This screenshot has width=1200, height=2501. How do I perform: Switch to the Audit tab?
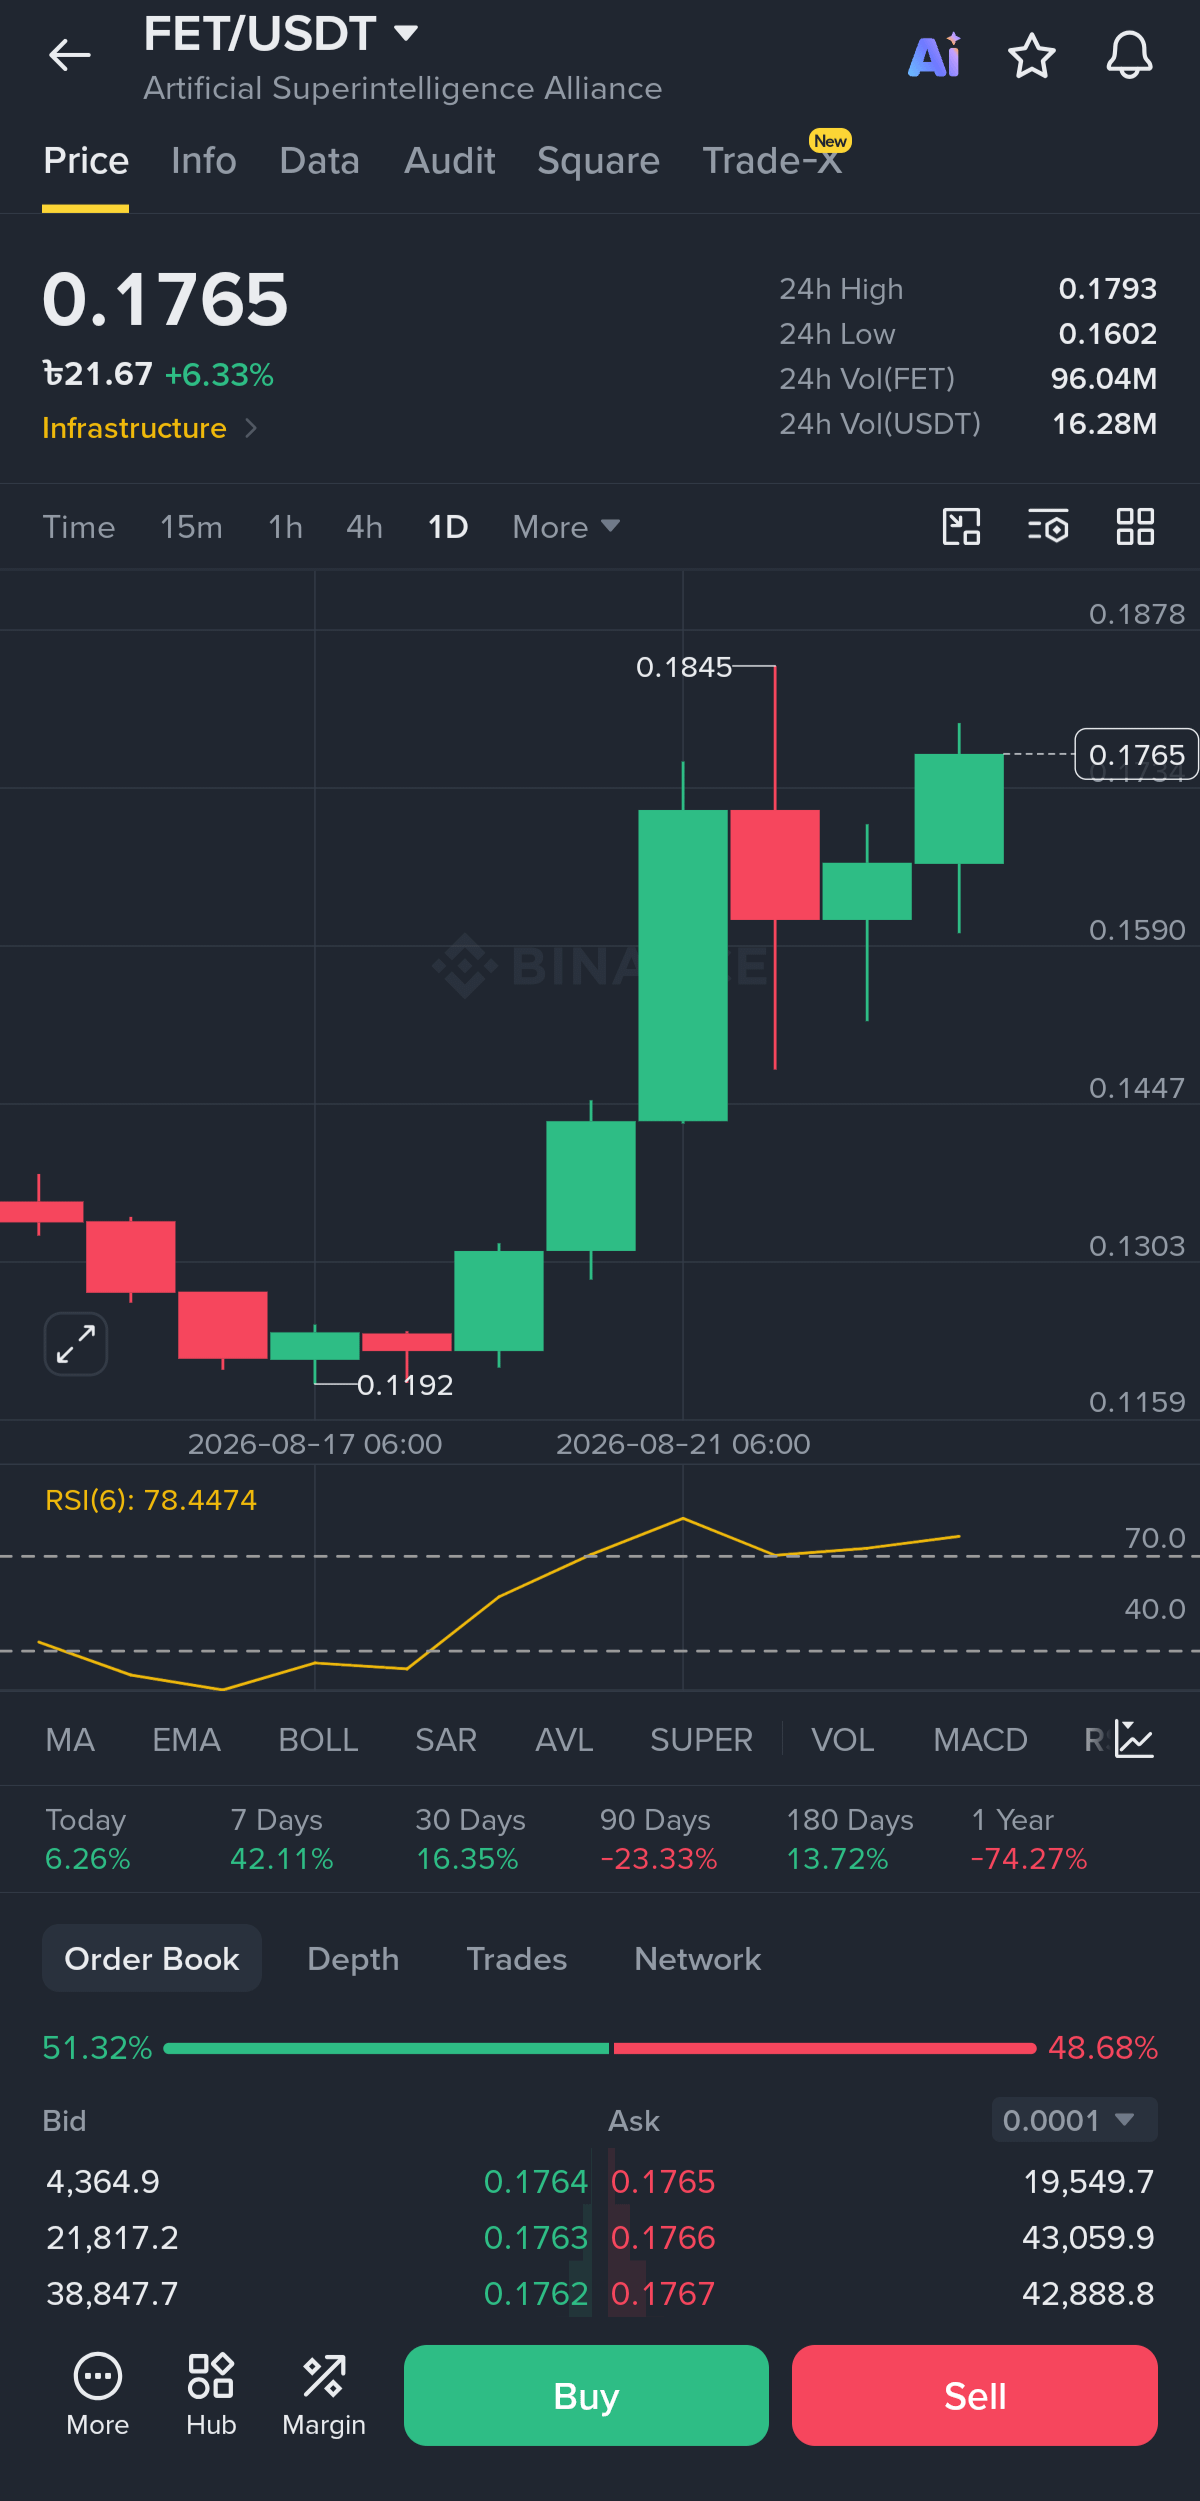450,161
